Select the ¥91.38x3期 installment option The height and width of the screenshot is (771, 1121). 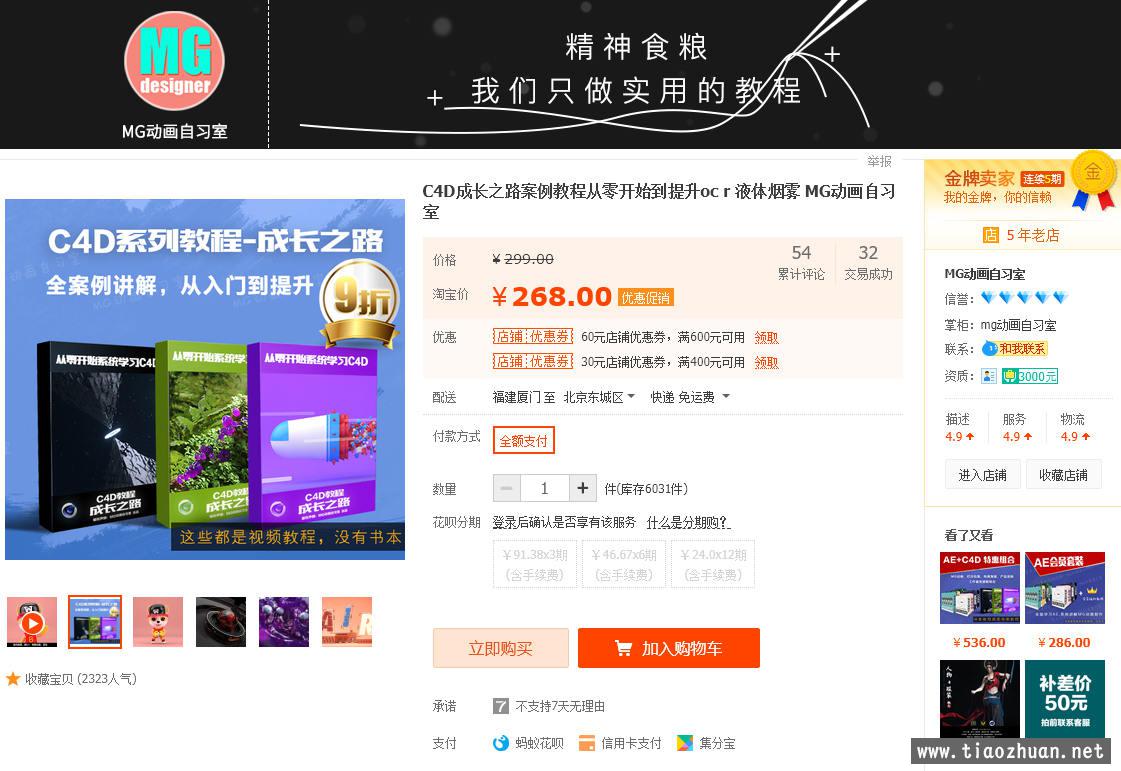pyautogui.click(x=535, y=564)
